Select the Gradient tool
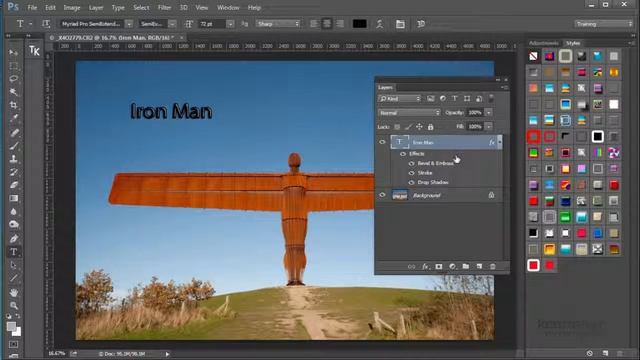This screenshot has width=640, height=360. click(x=13, y=198)
